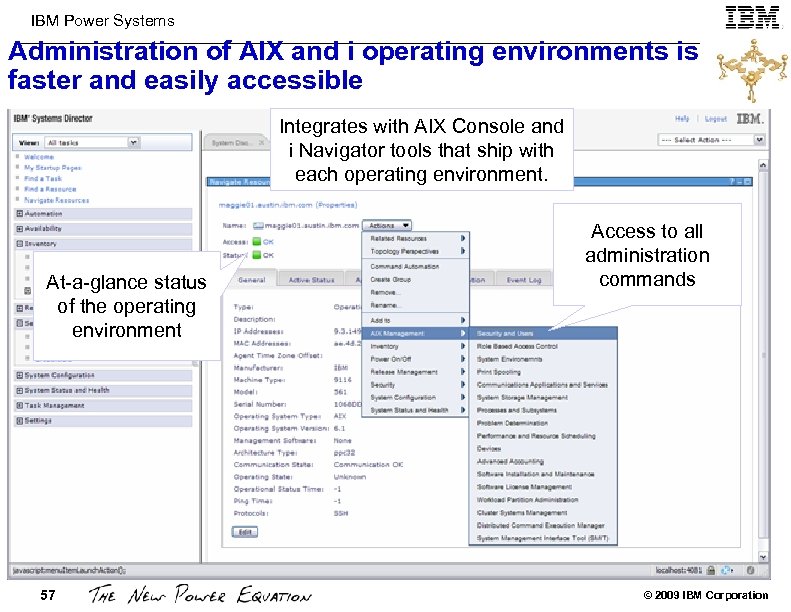Click the green Access OK status icon
Image resolution: width=791 pixels, height=612 pixels.
tap(256, 242)
